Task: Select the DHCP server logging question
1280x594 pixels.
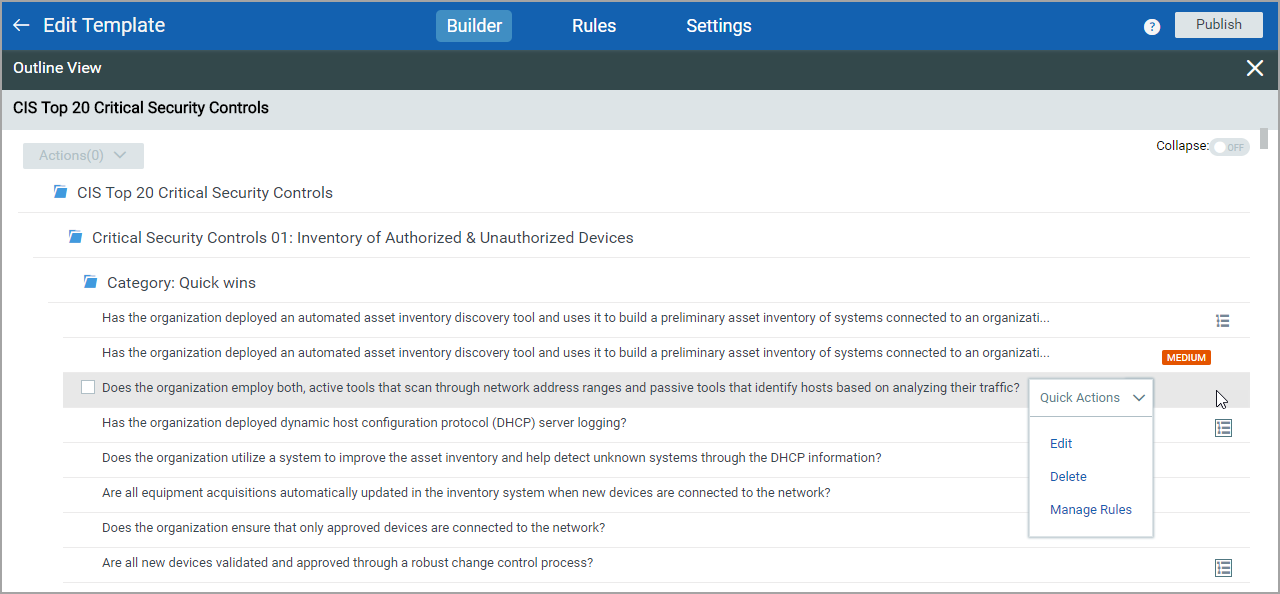Action: point(364,423)
